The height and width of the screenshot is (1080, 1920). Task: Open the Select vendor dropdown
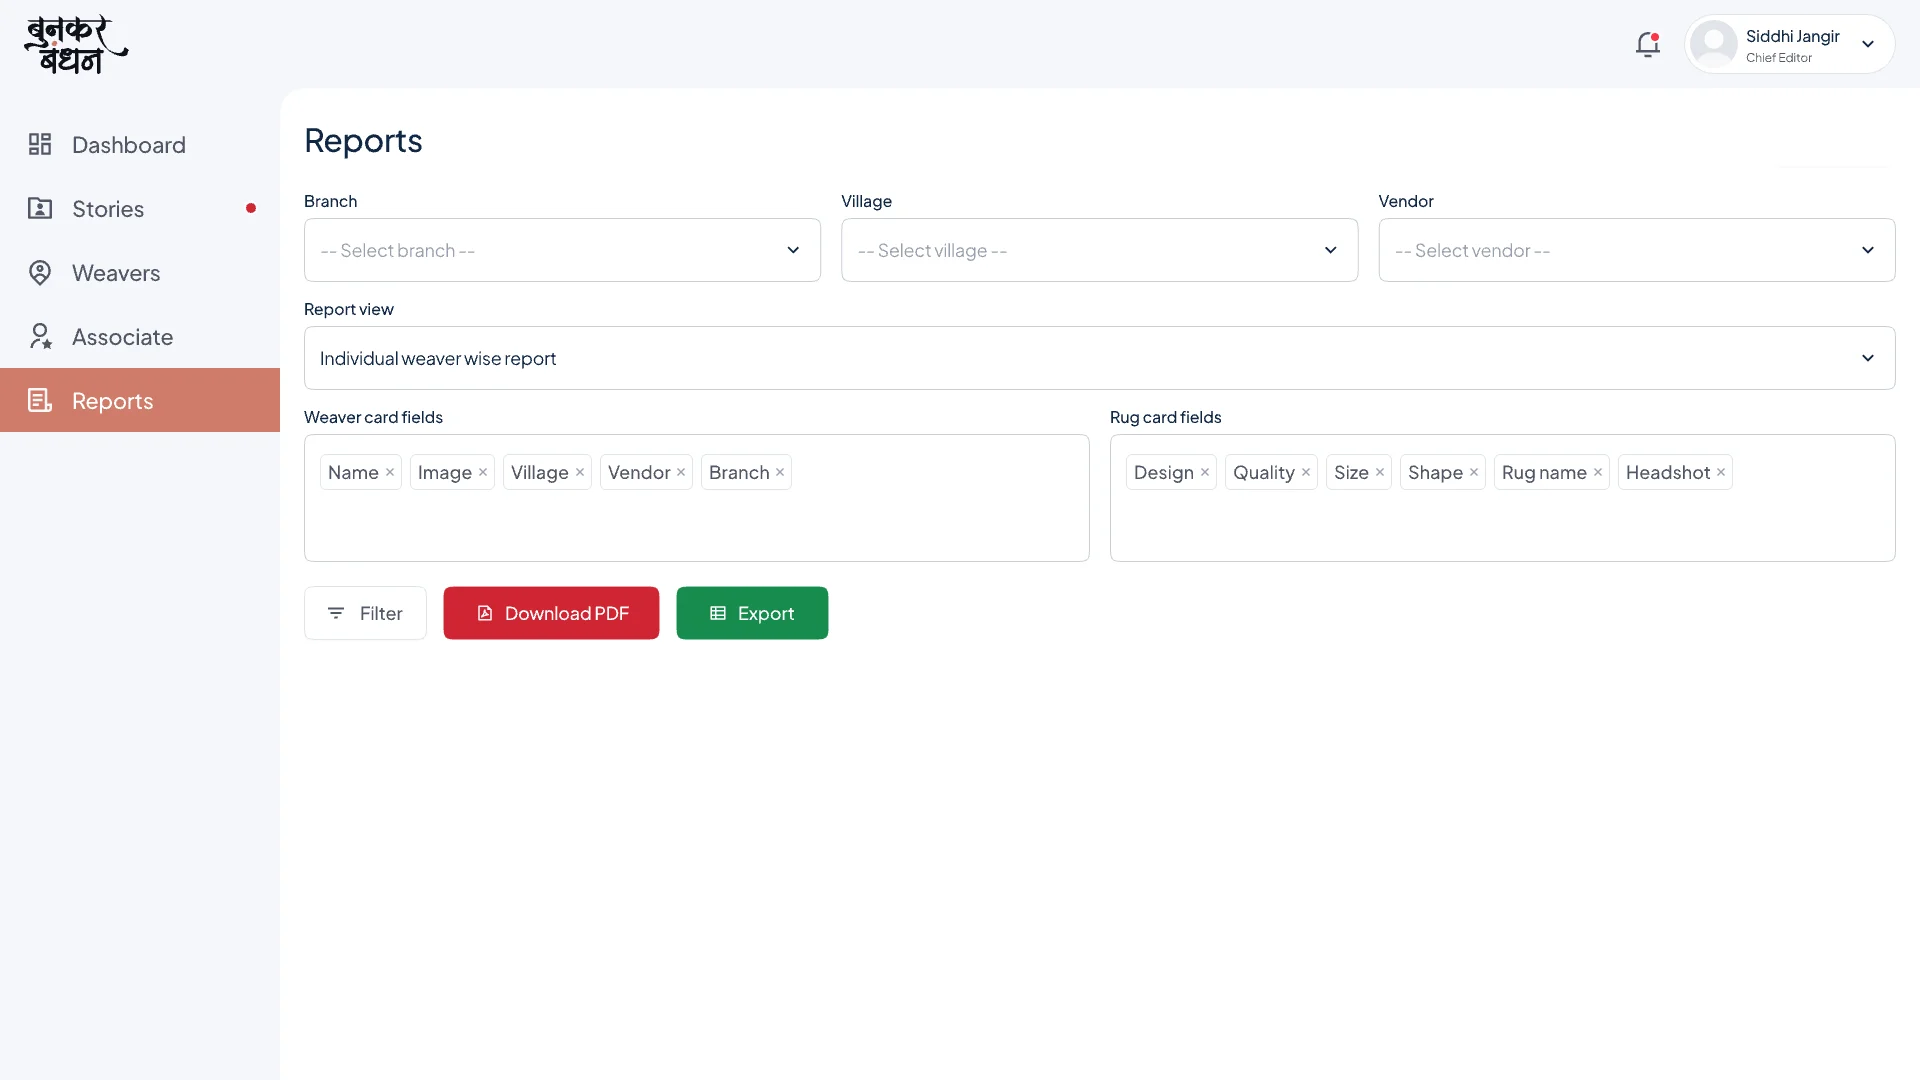coord(1636,250)
